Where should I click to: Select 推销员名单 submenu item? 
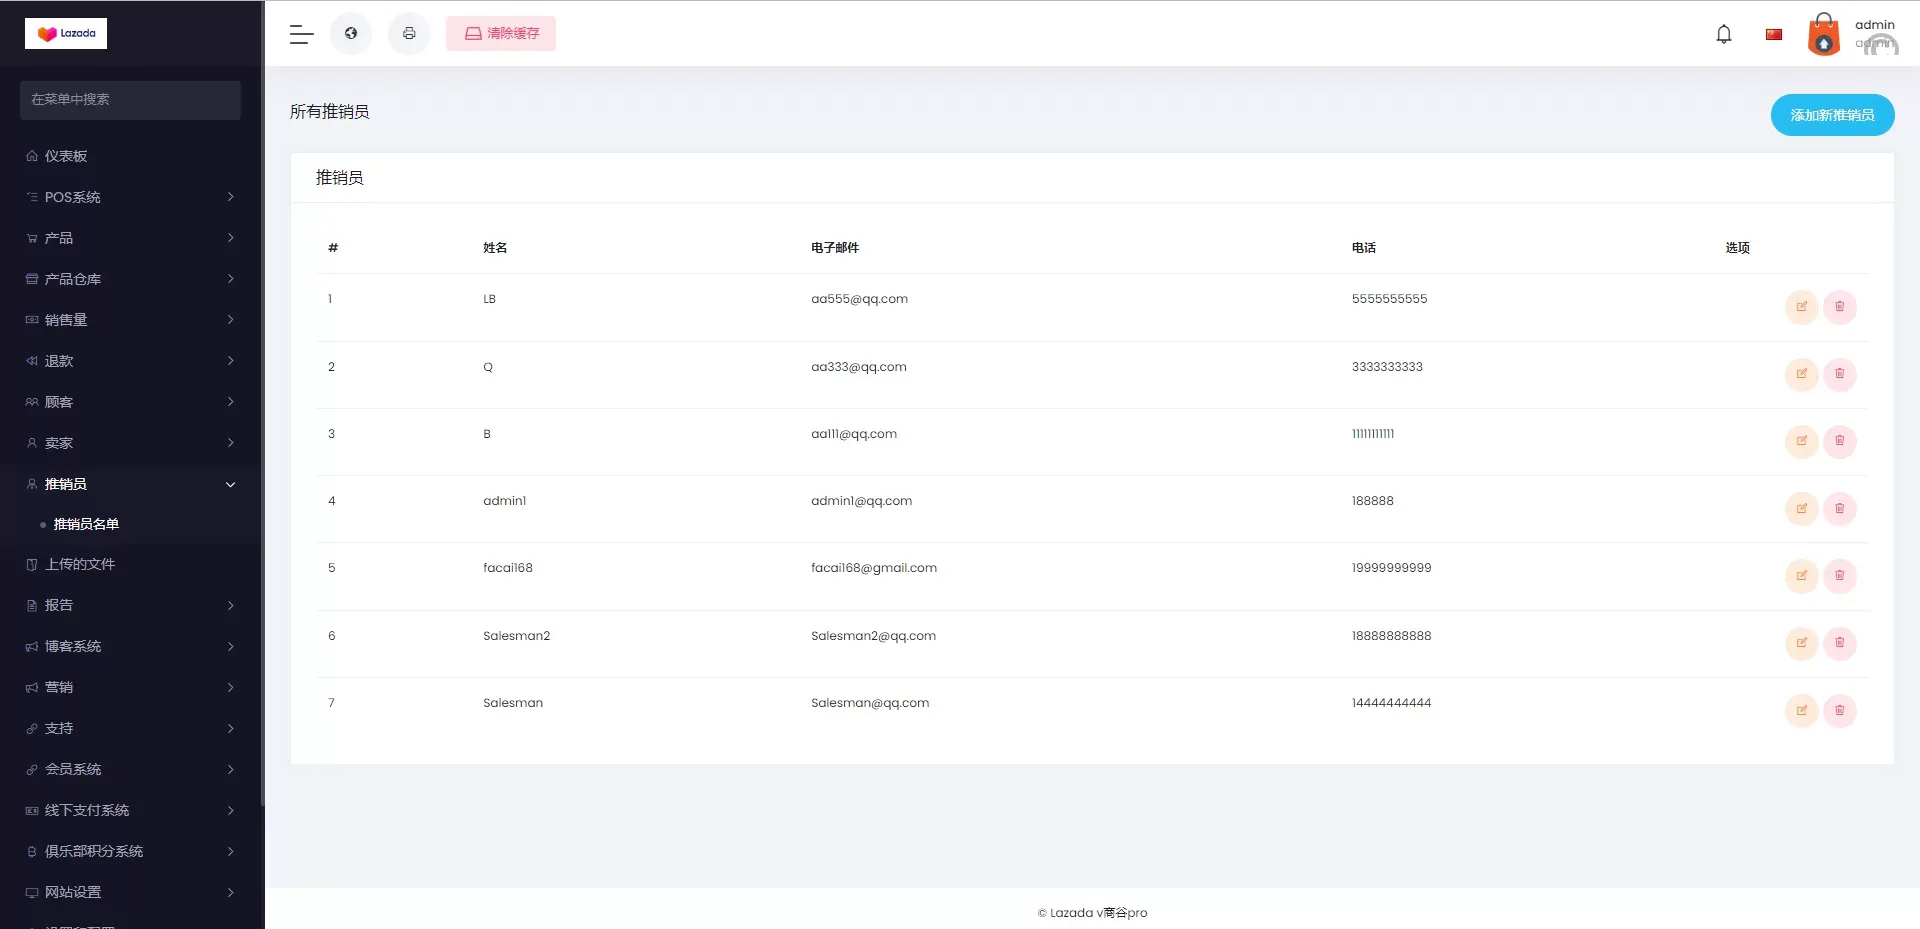tap(86, 524)
